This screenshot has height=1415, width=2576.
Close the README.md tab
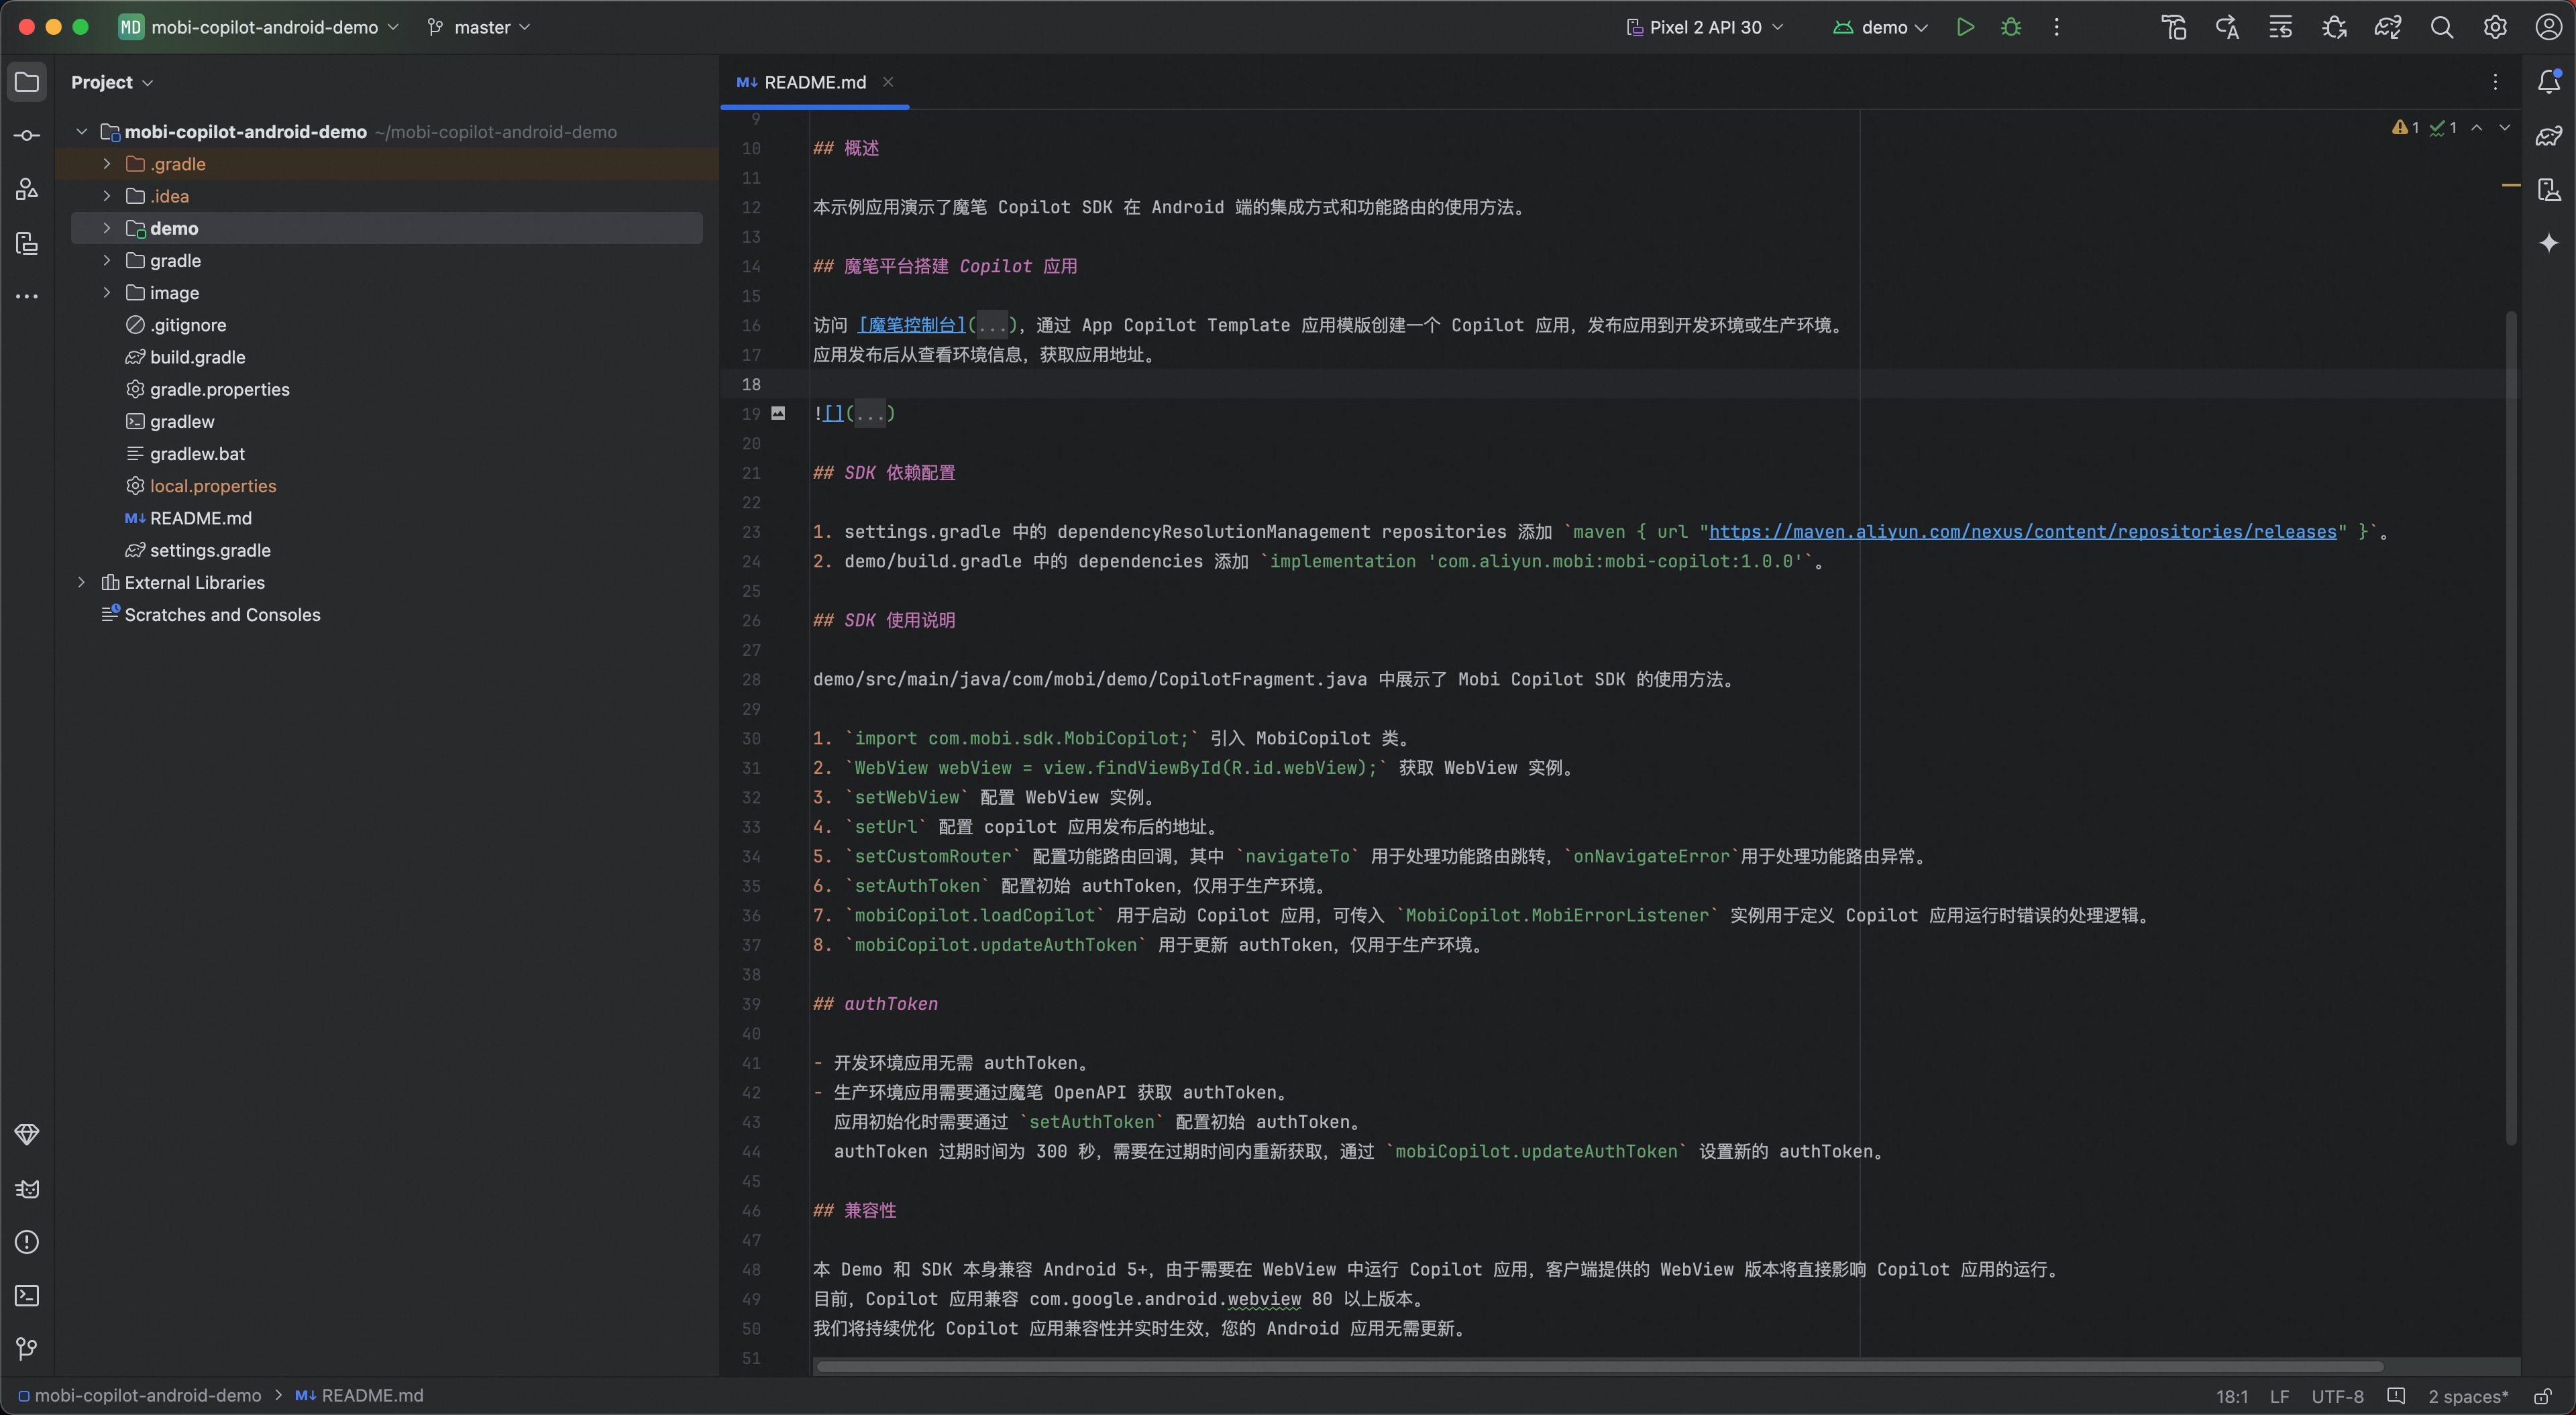[x=888, y=82]
